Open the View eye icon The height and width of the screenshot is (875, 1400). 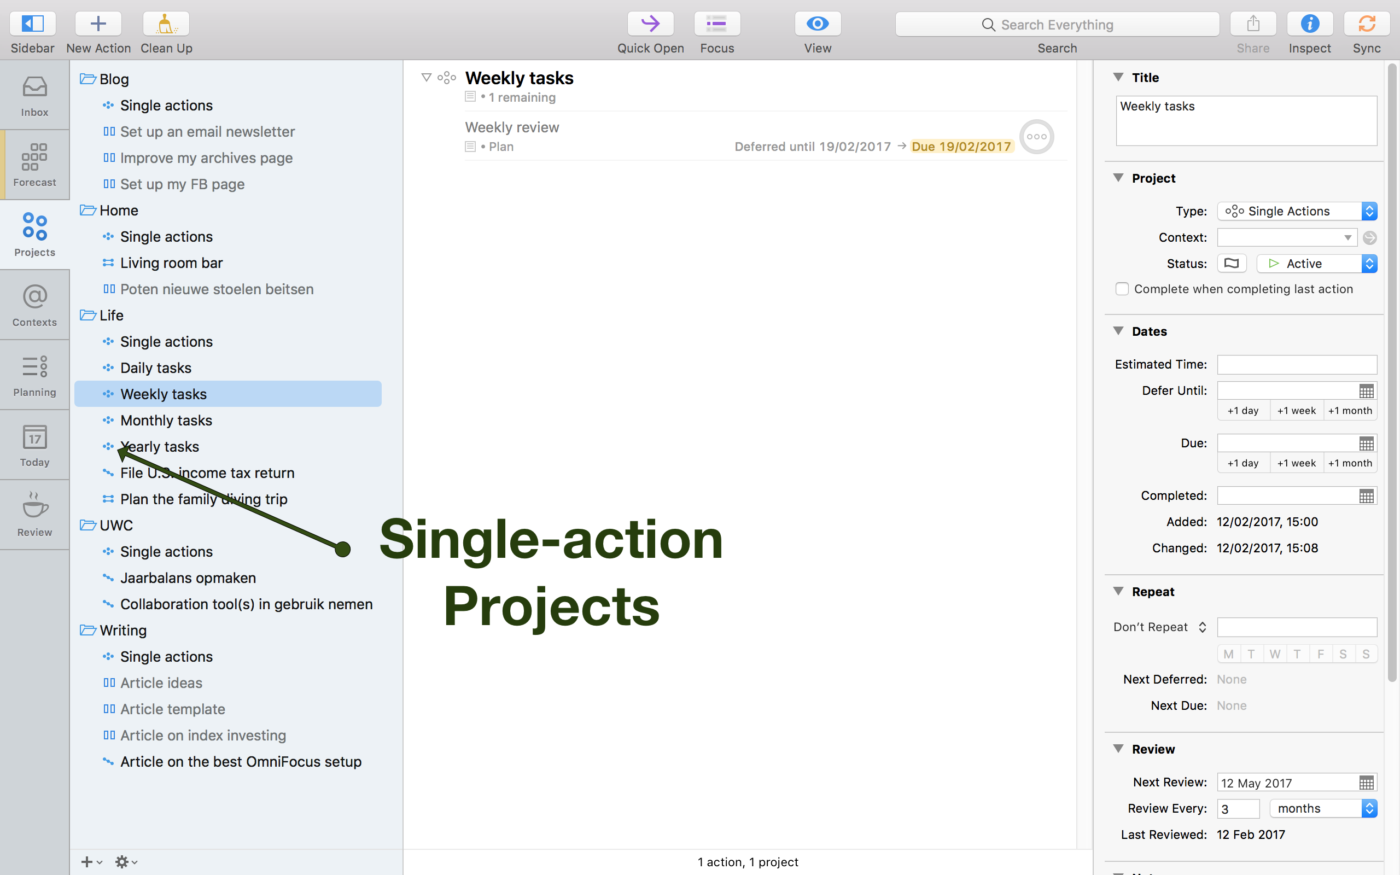coord(818,24)
